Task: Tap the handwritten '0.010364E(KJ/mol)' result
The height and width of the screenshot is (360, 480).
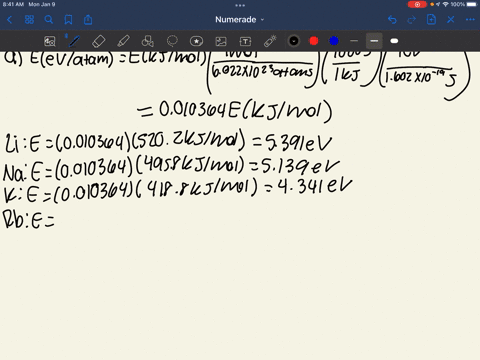Action: (x=246, y=111)
